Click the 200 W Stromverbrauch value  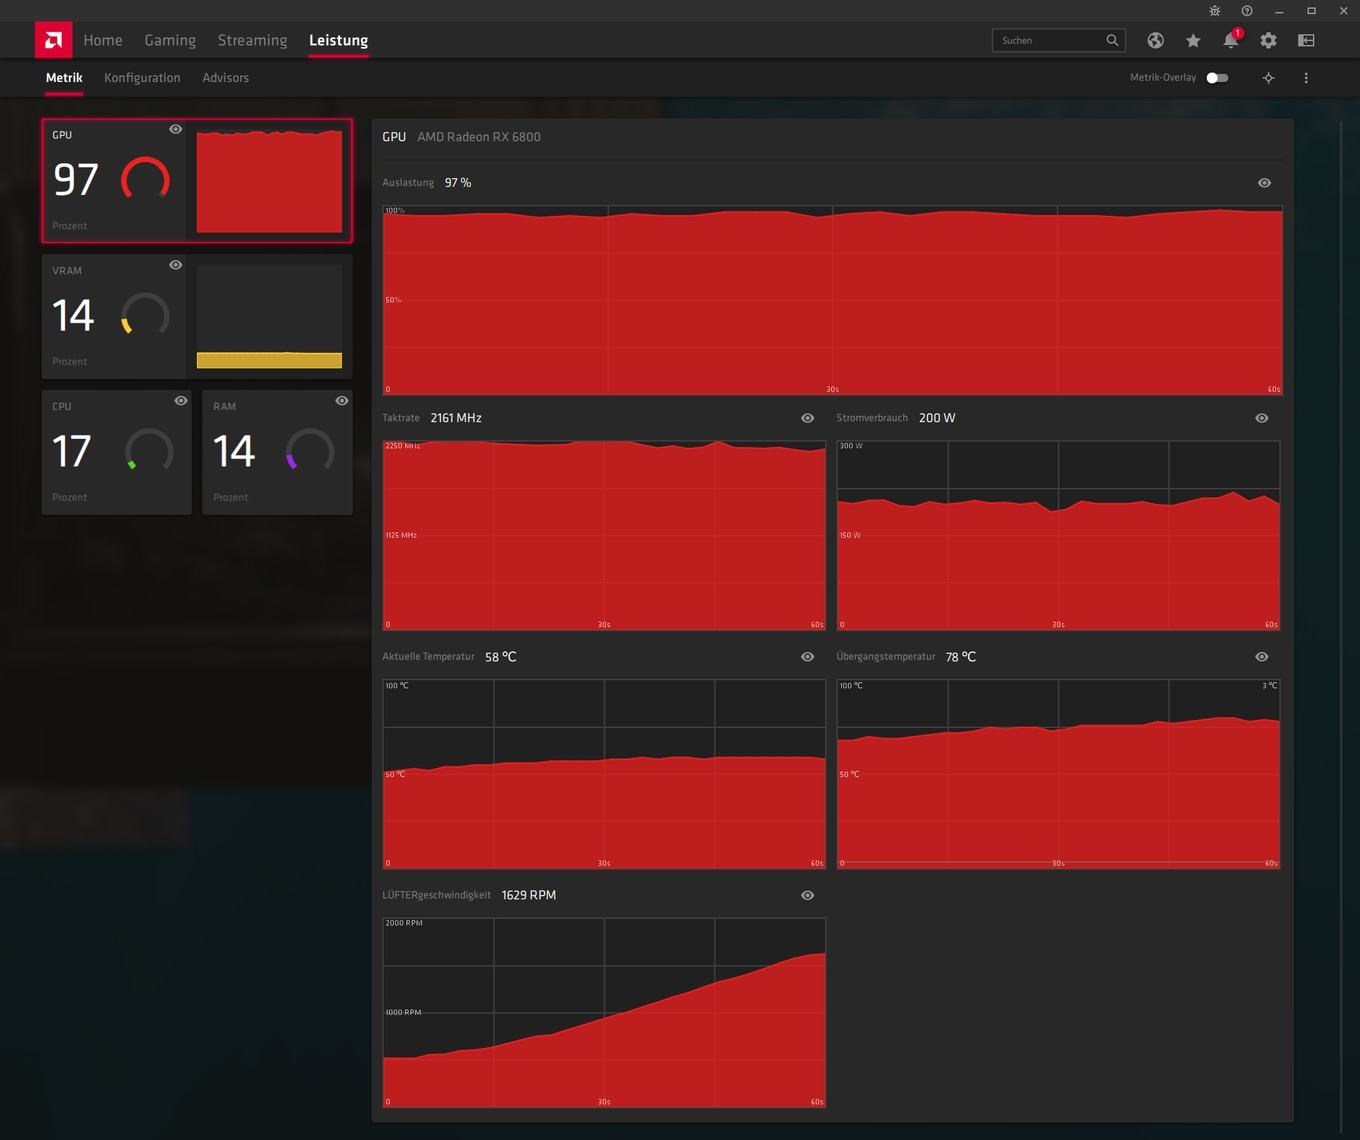pos(937,418)
